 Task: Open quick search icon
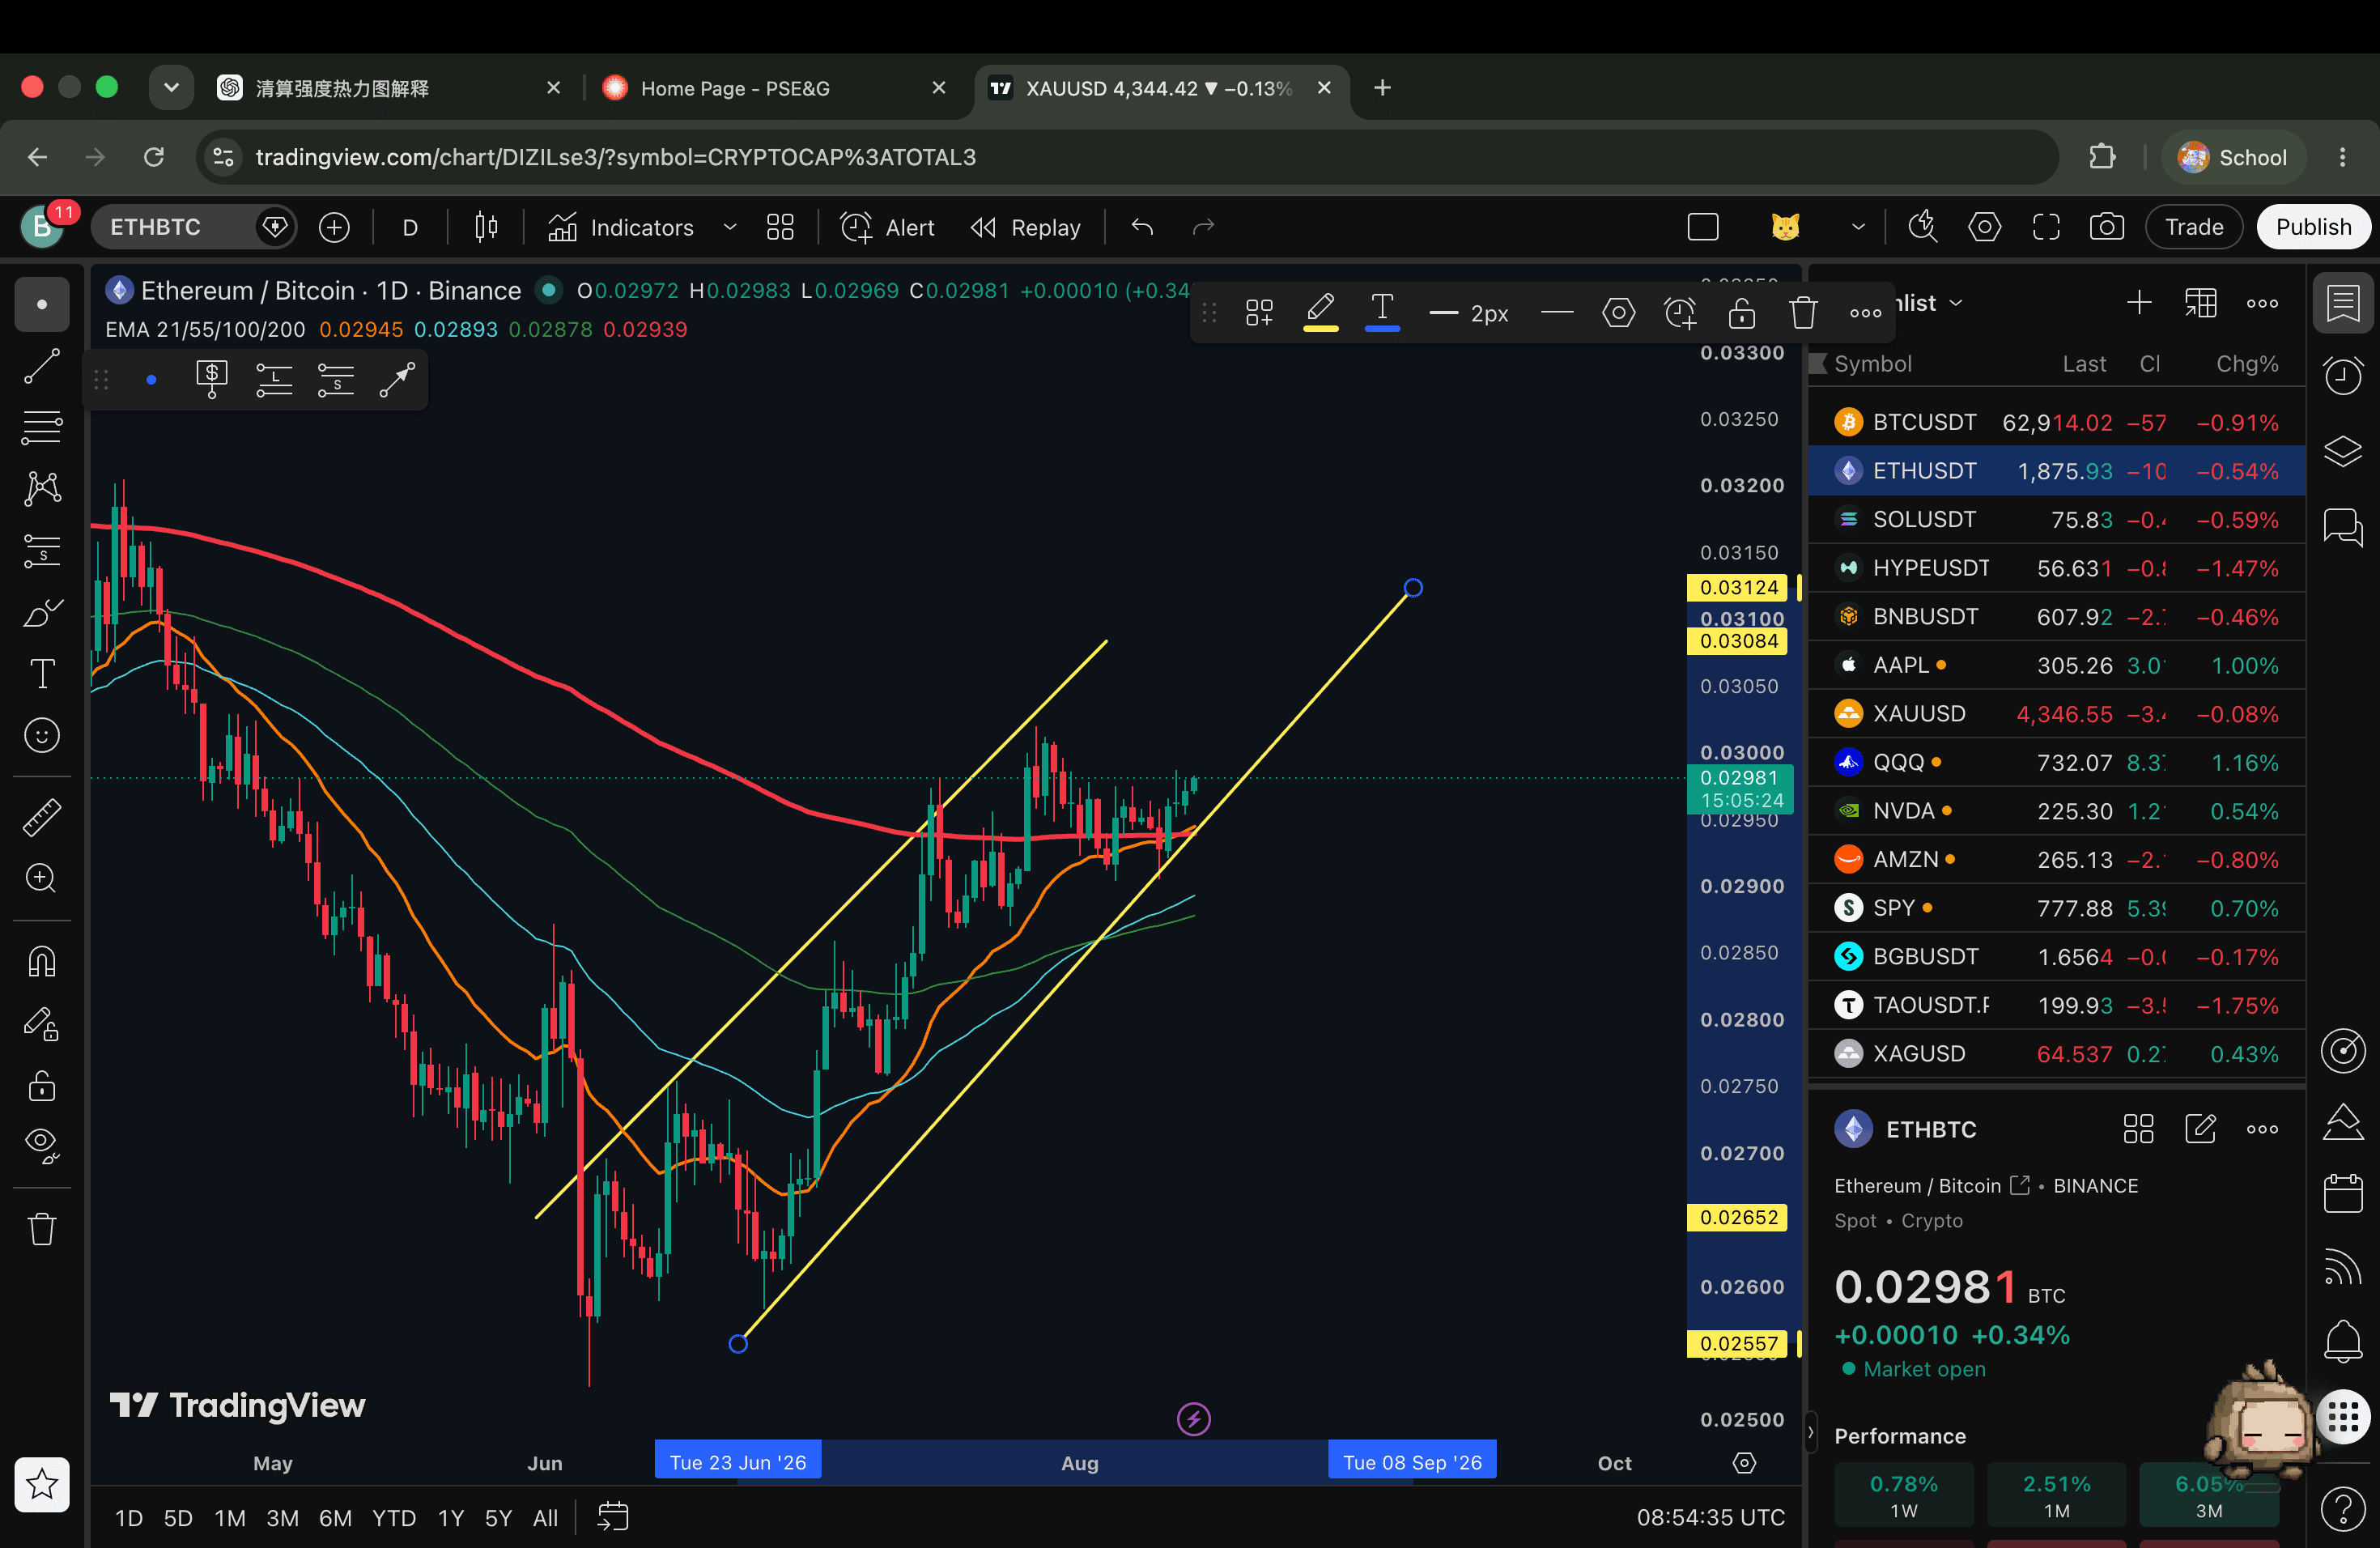1923,227
